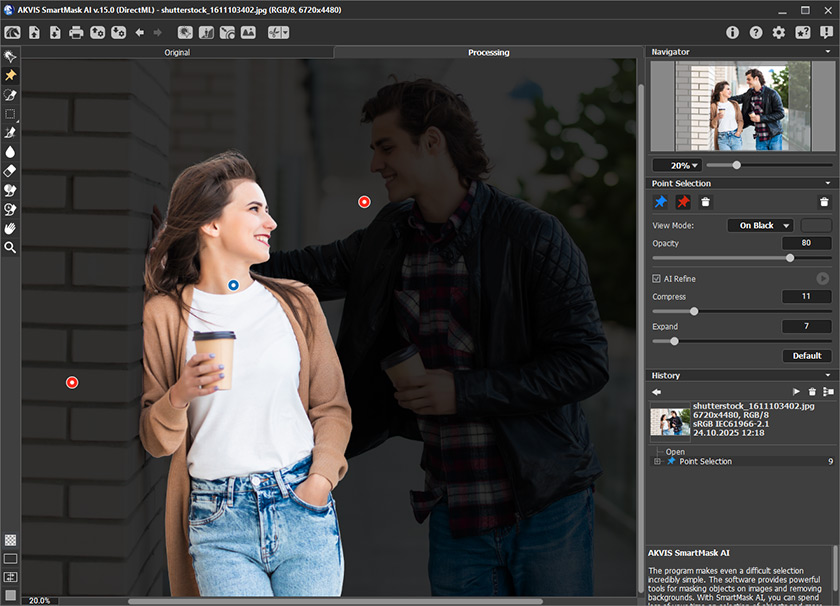Click the program info icon
This screenshot has width=840, height=606.
733,33
